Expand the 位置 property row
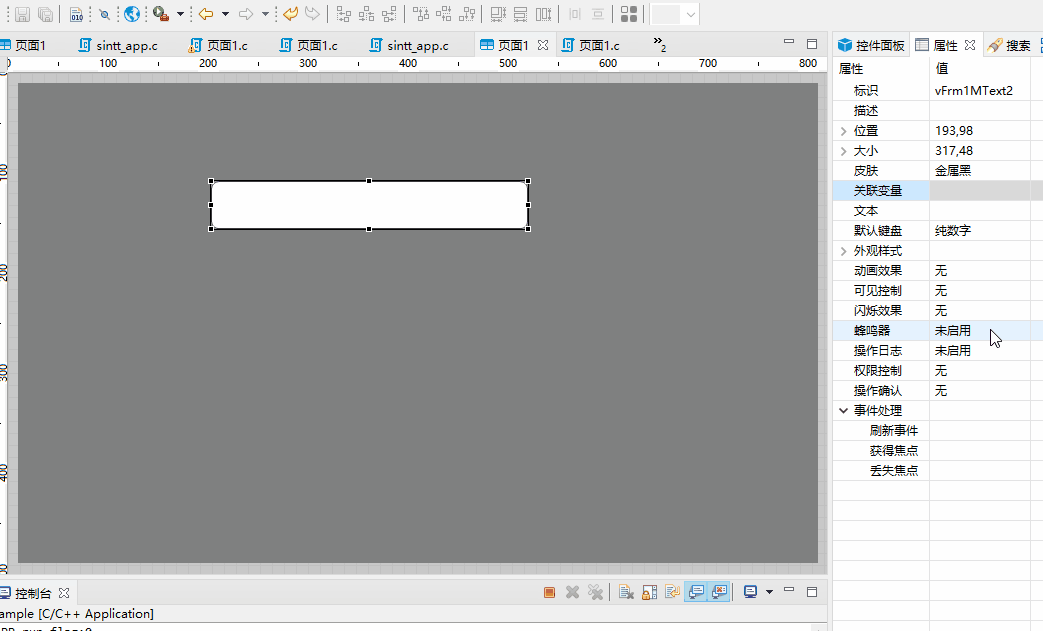This screenshot has width=1043, height=631. [843, 131]
